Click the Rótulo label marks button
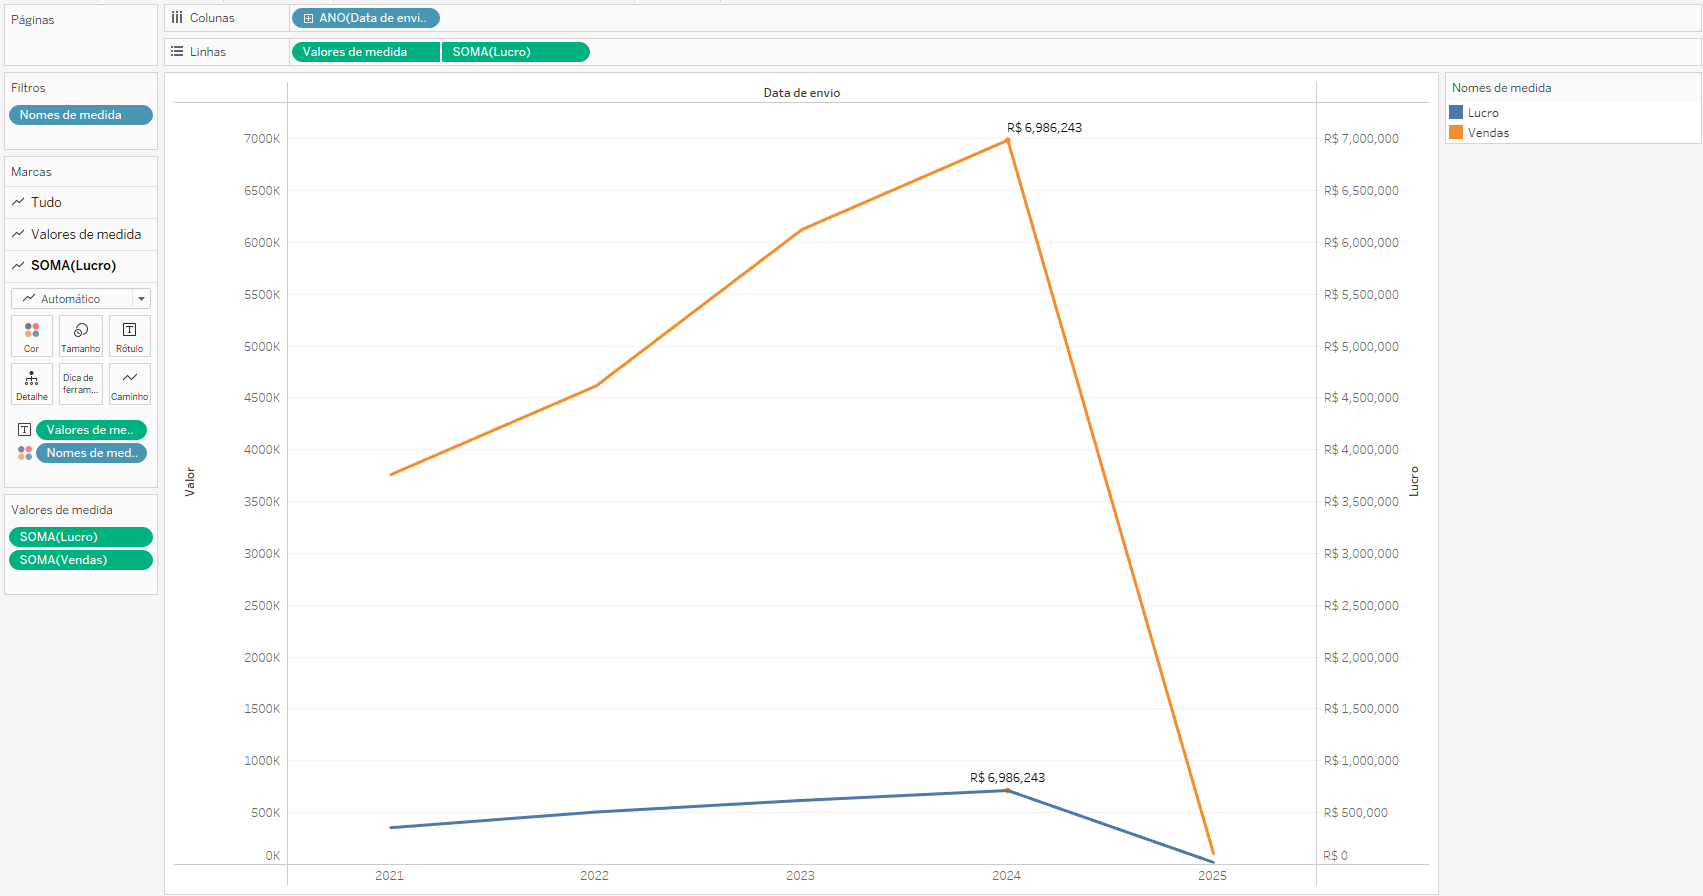Image resolution: width=1703 pixels, height=896 pixels. pyautogui.click(x=129, y=335)
